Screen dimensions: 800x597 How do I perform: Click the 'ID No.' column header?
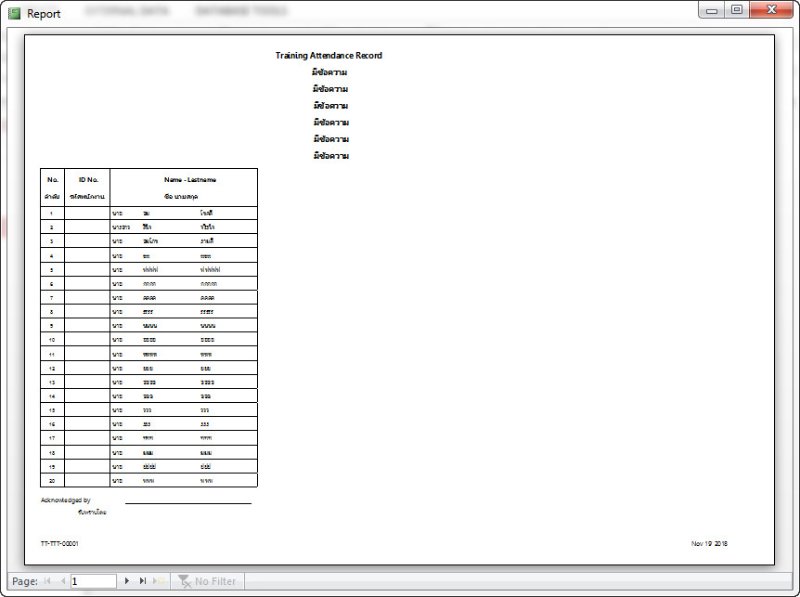coord(87,179)
